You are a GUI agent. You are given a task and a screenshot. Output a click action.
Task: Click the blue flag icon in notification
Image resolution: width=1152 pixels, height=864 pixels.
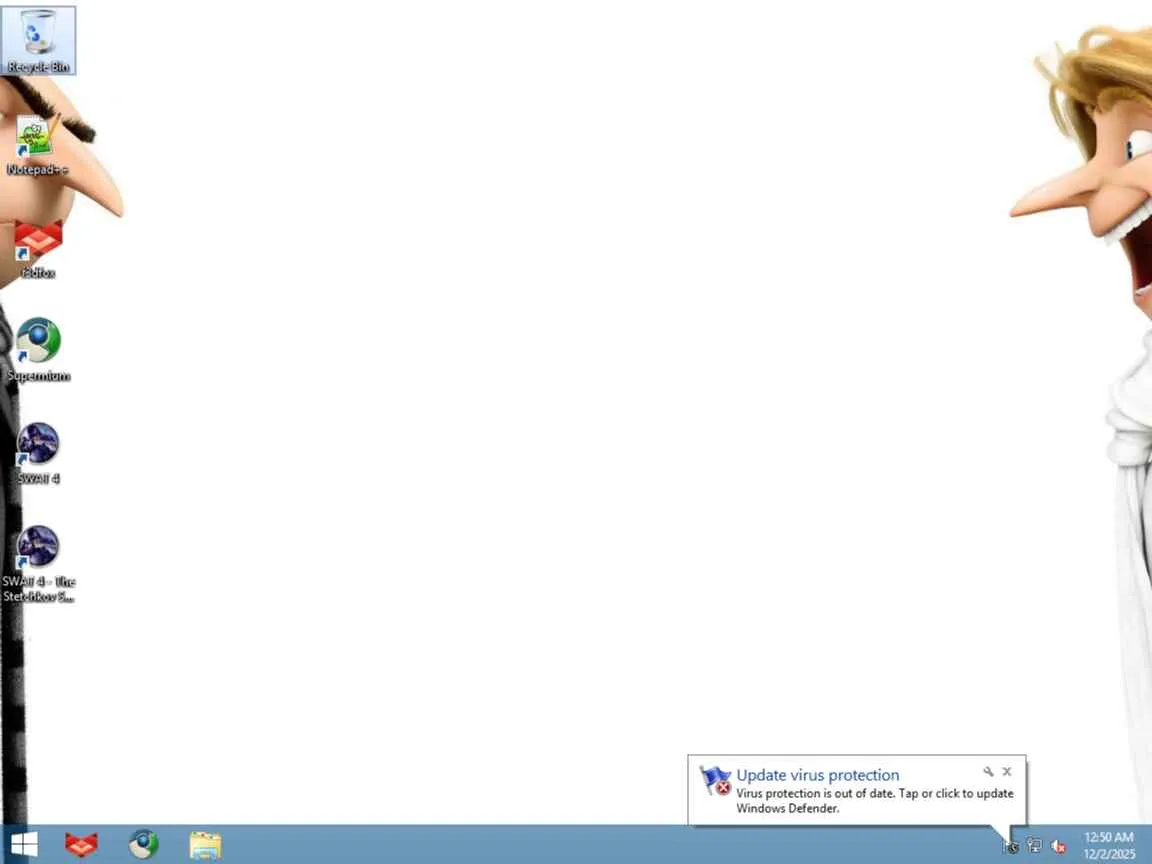point(714,780)
